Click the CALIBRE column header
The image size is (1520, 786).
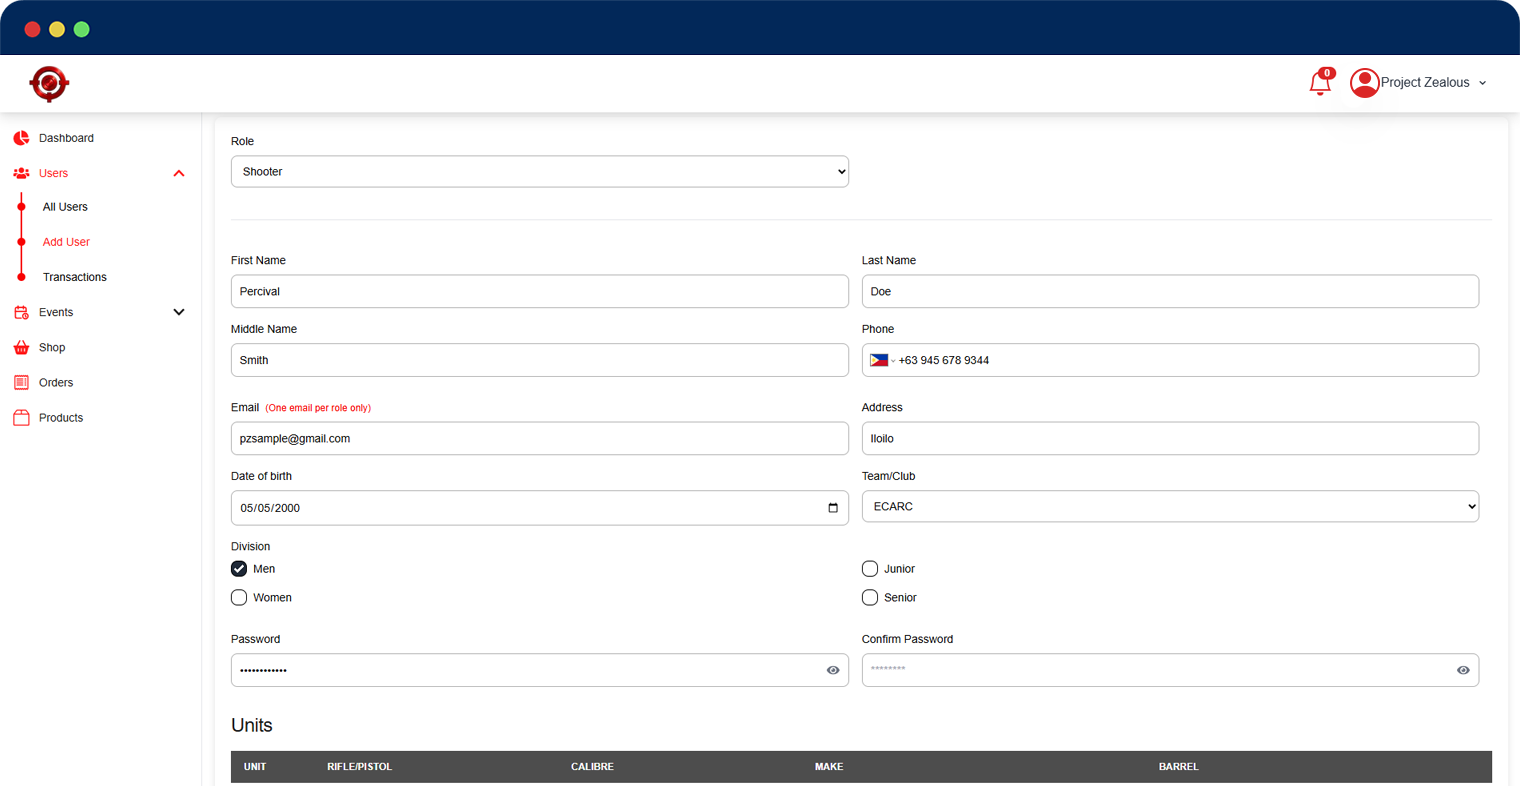tap(592, 767)
